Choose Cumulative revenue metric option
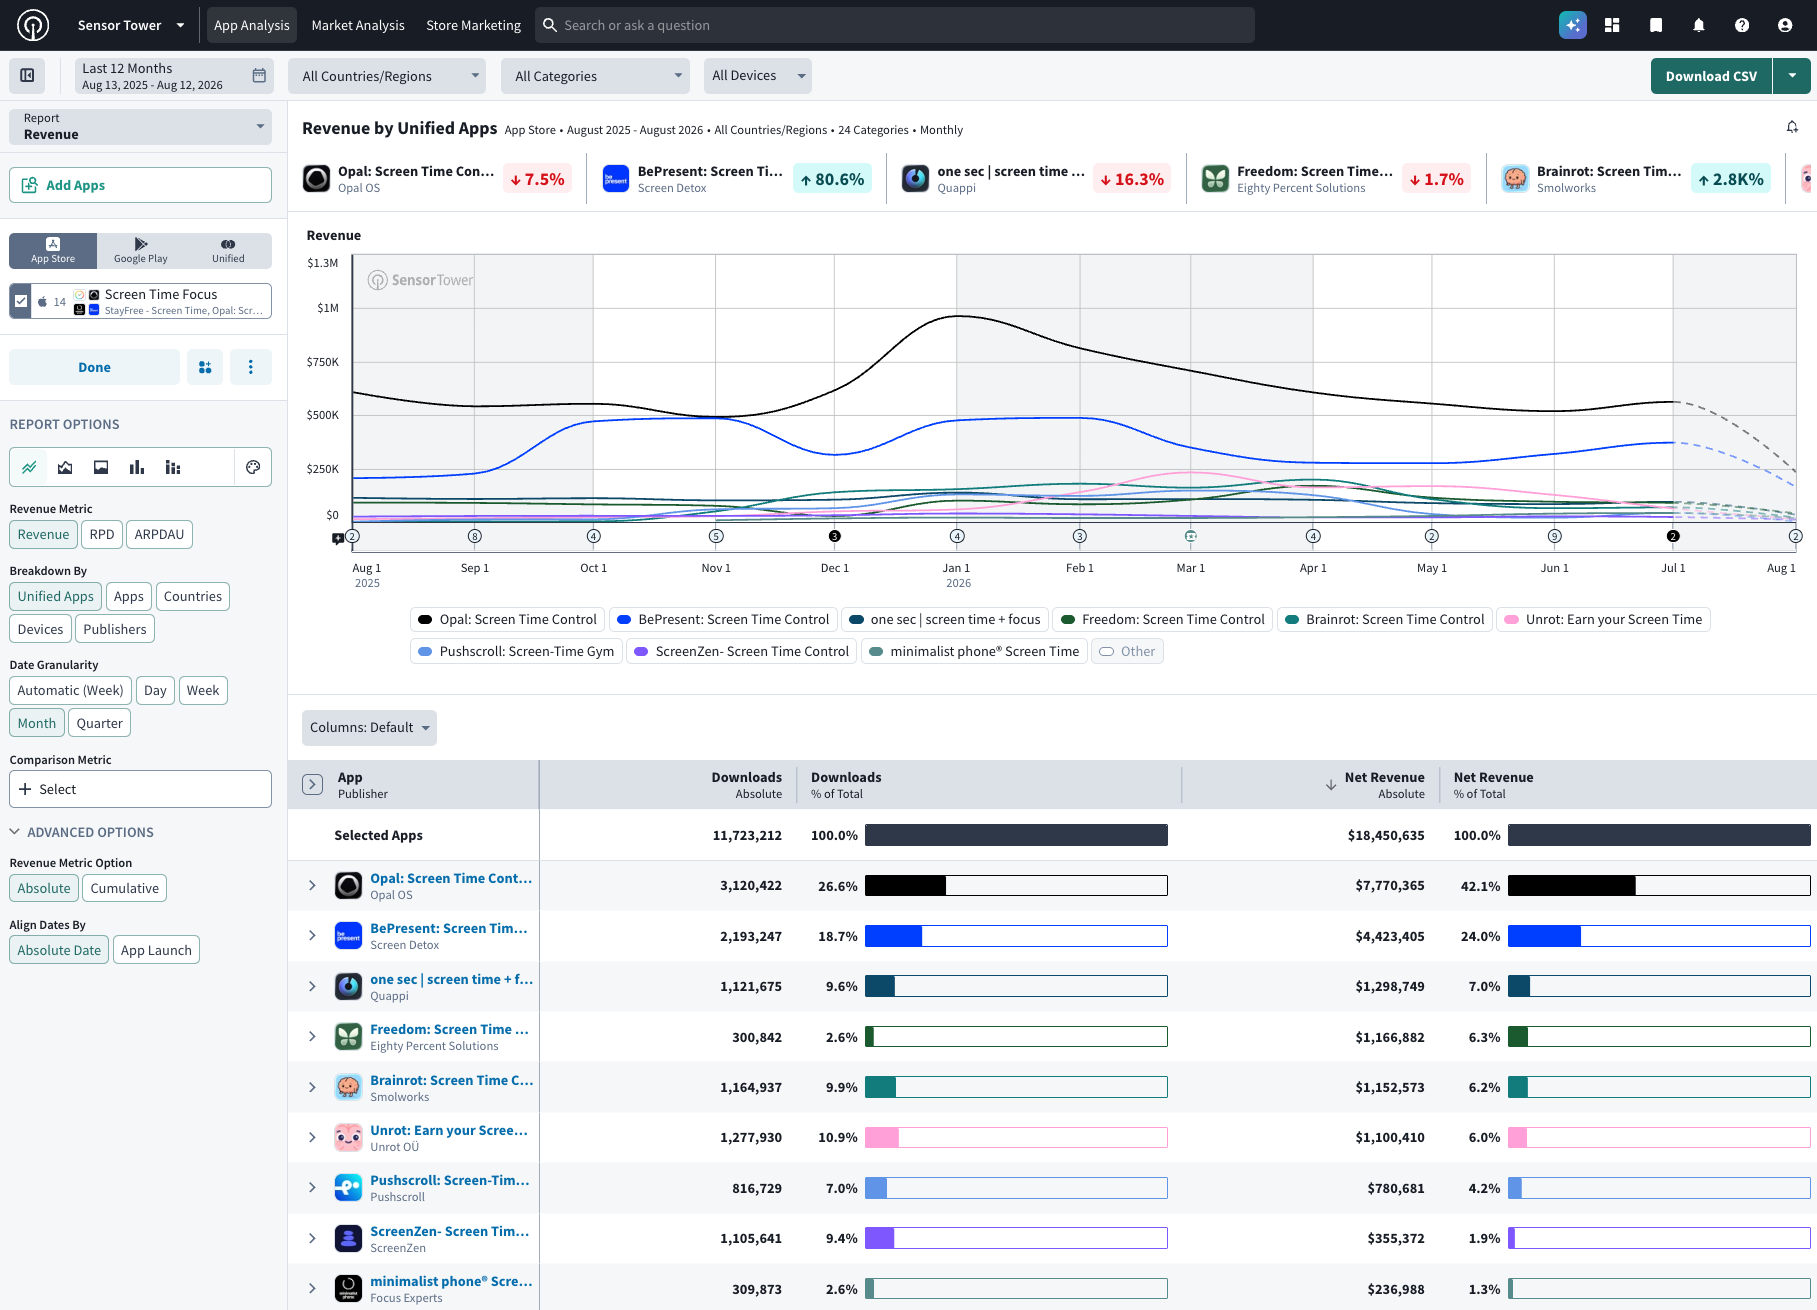The width and height of the screenshot is (1817, 1310). [125, 888]
